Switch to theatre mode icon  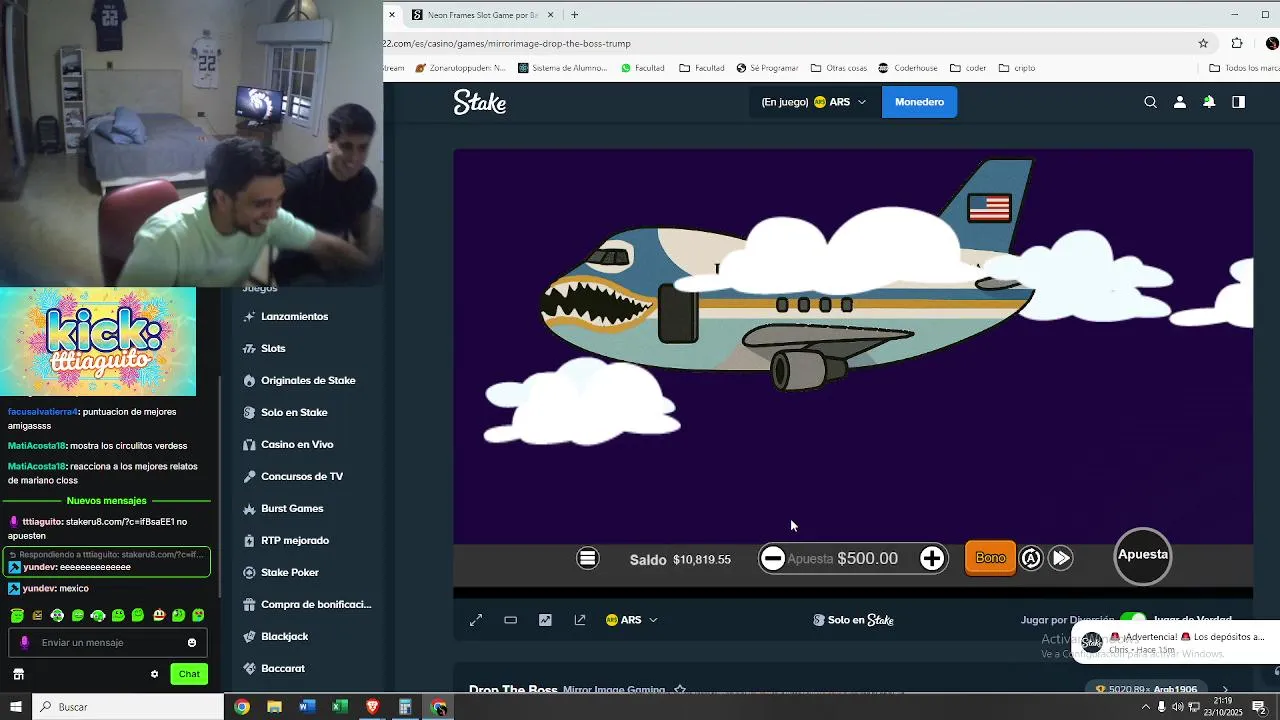(510, 620)
